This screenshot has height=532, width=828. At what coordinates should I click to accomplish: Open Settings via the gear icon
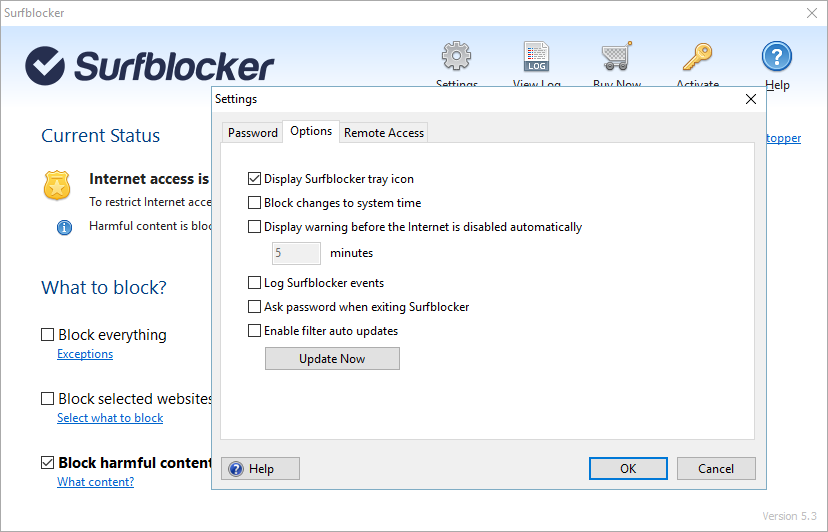(x=457, y=56)
